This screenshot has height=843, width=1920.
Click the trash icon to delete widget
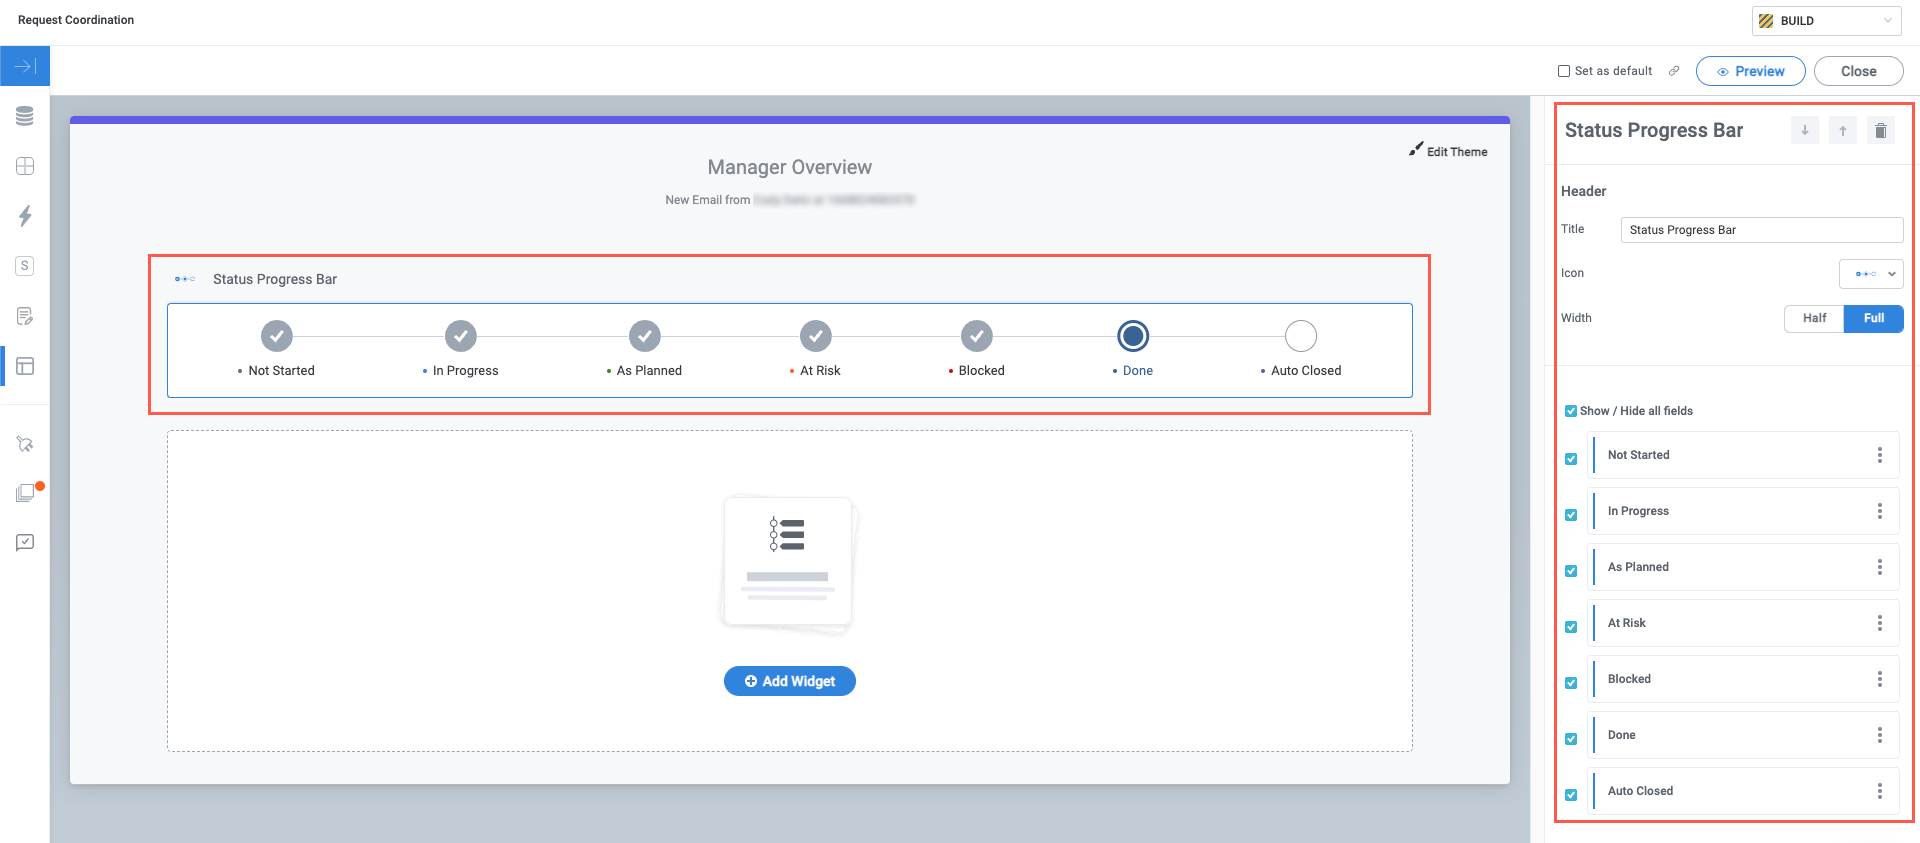point(1880,131)
